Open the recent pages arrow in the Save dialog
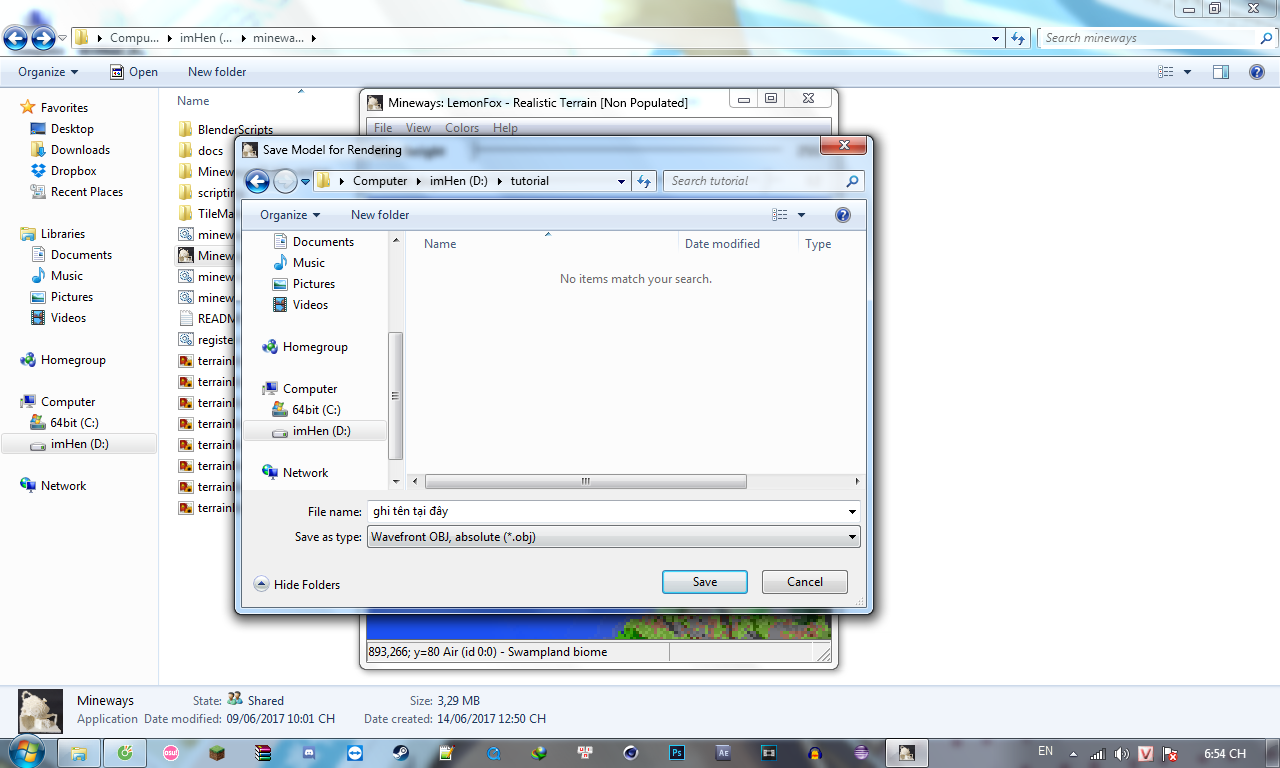The image size is (1280, 768). (x=305, y=182)
